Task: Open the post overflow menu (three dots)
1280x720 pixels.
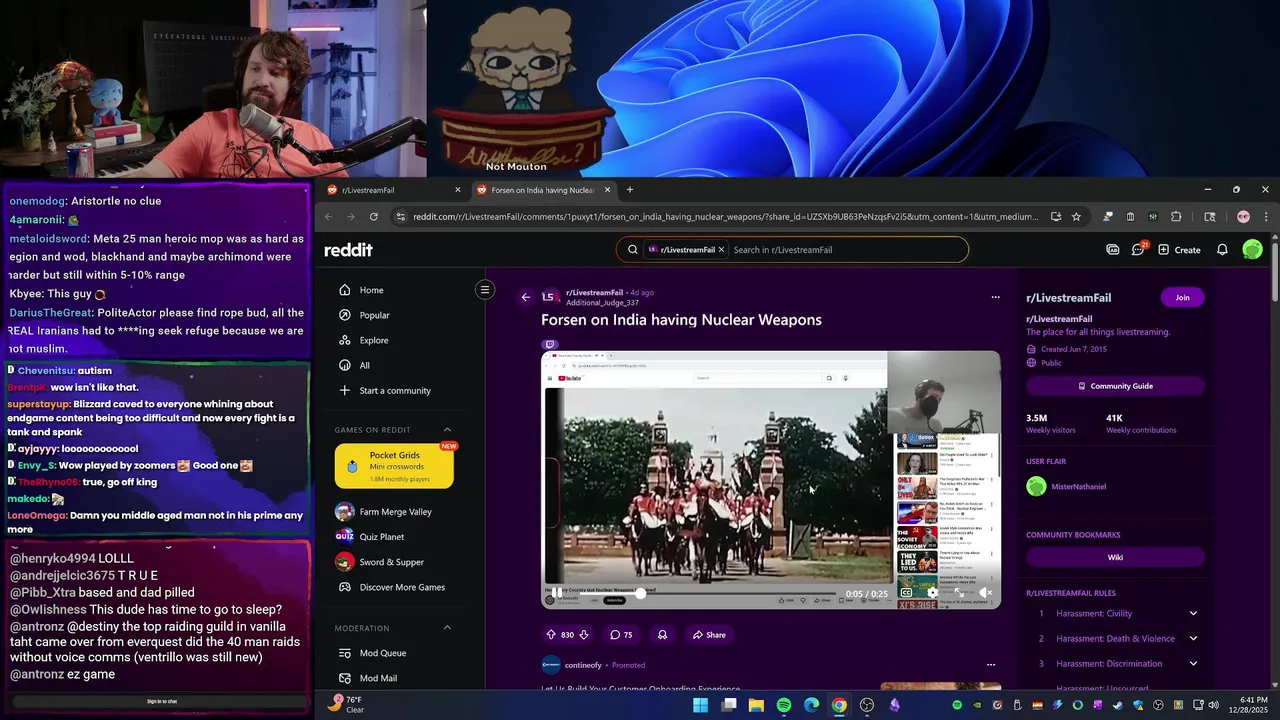Action: [995, 297]
